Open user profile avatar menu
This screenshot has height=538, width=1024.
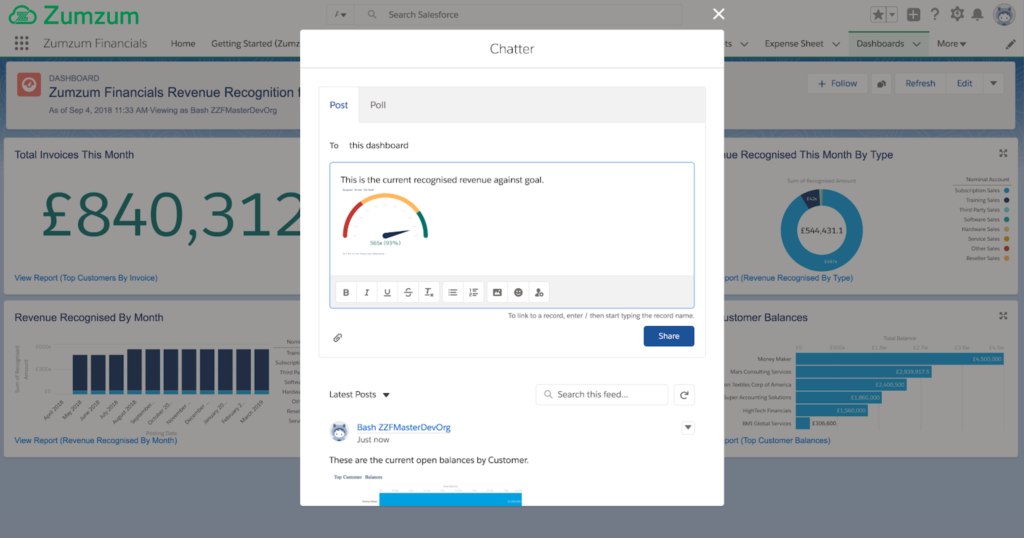pos(1004,14)
